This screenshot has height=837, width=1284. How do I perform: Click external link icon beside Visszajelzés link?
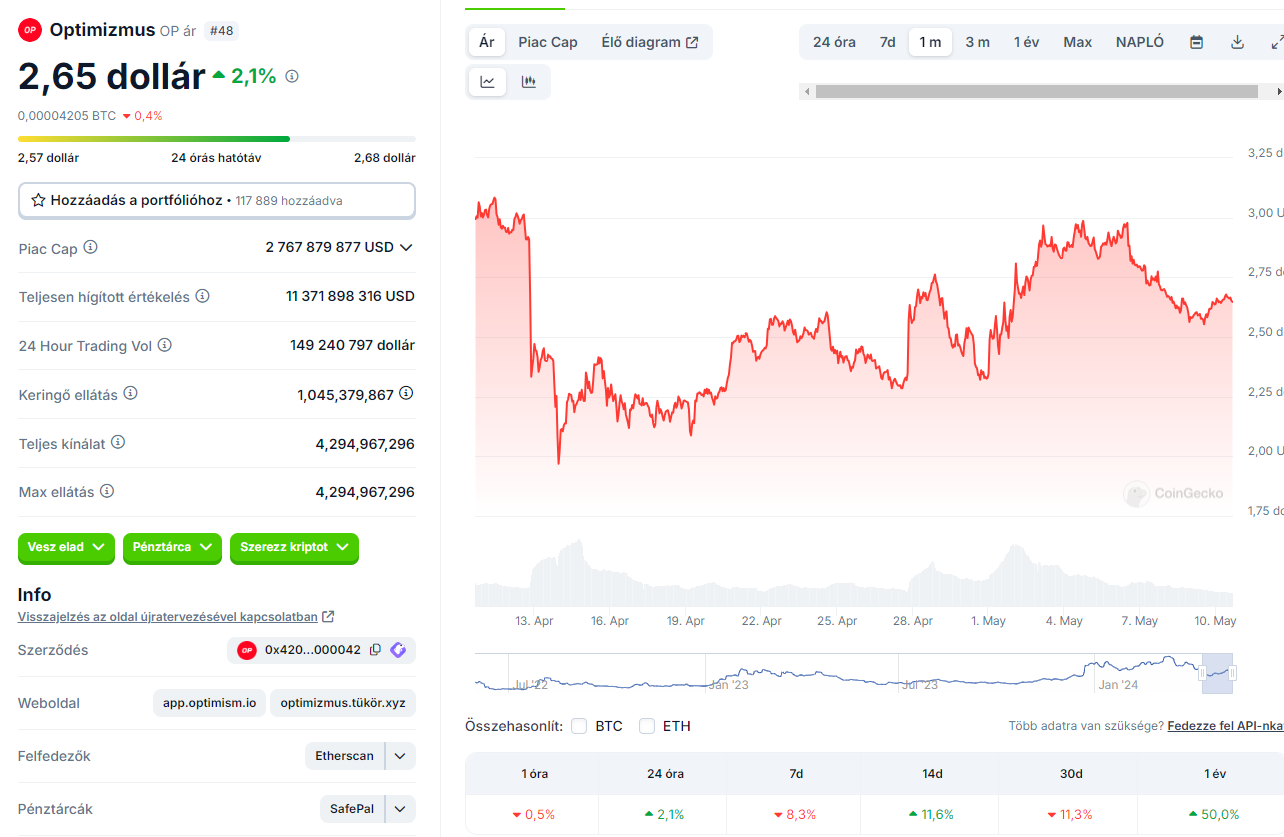[x=329, y=617]
